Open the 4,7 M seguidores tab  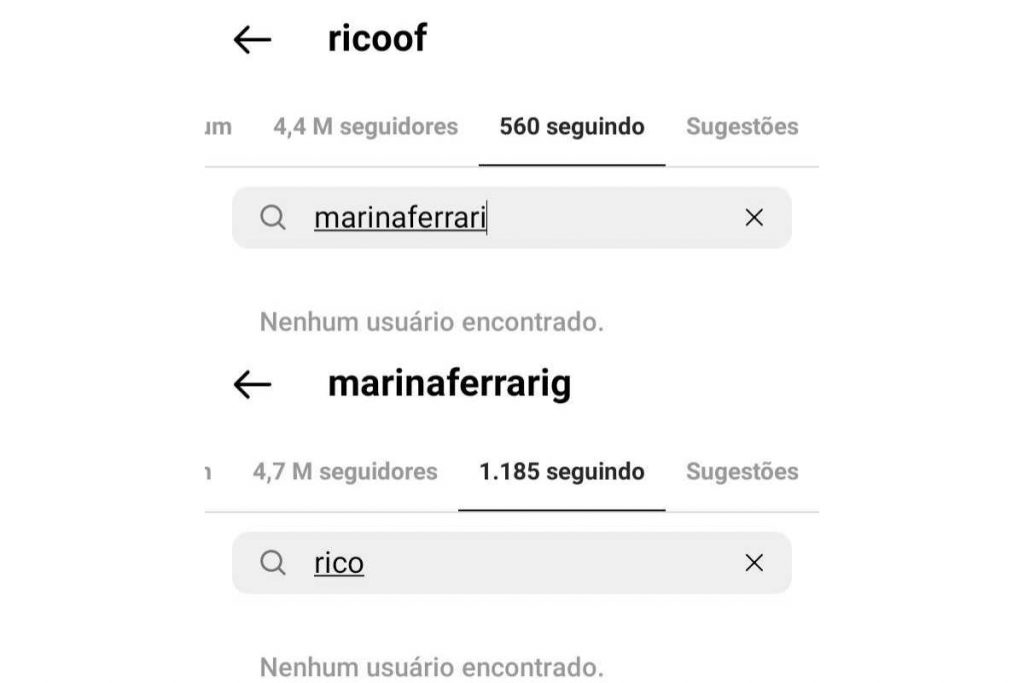coord(345,472)
